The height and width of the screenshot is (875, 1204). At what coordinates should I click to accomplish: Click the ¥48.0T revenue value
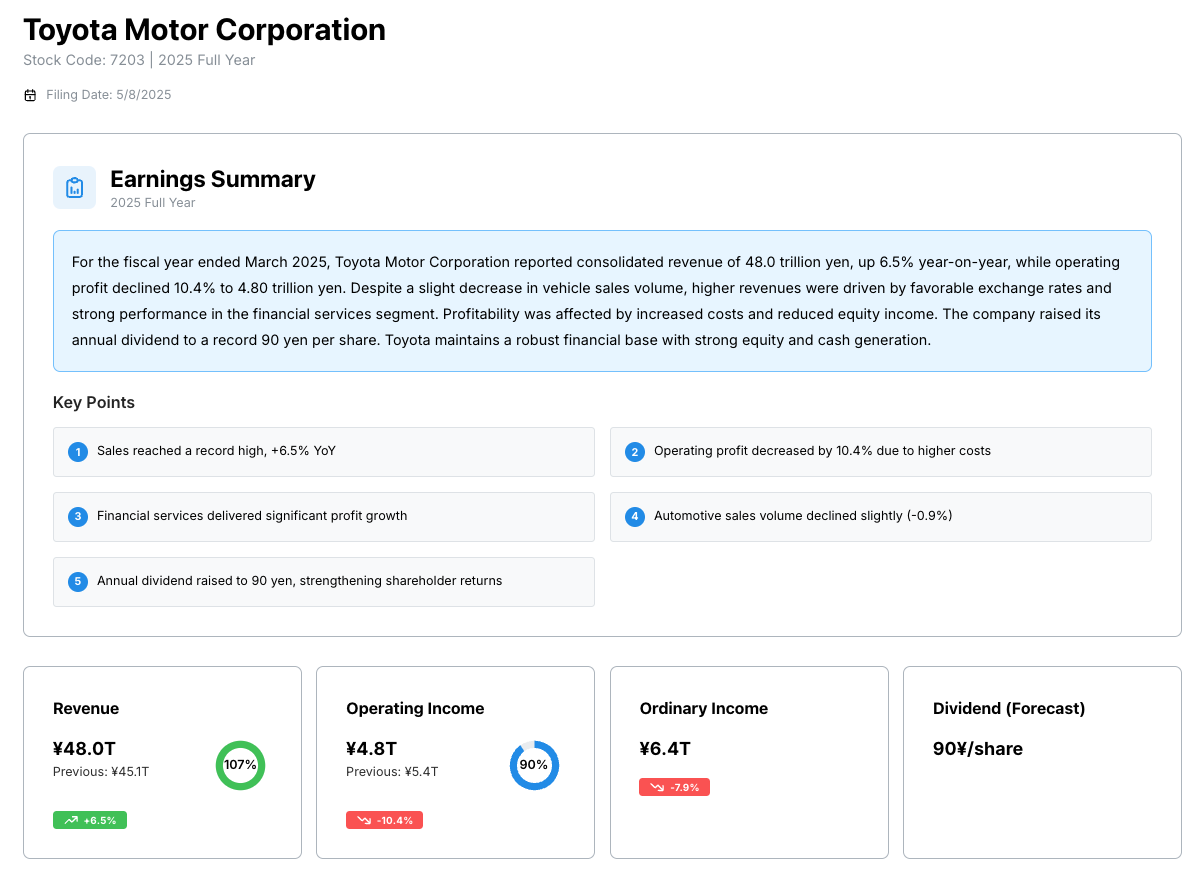84,749
